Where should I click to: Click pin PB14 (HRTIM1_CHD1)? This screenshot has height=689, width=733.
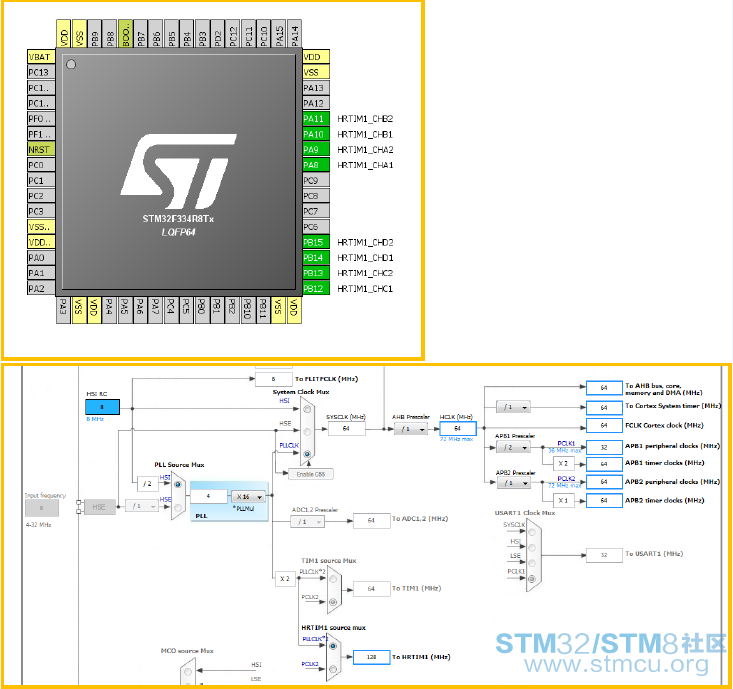(316, 258)
